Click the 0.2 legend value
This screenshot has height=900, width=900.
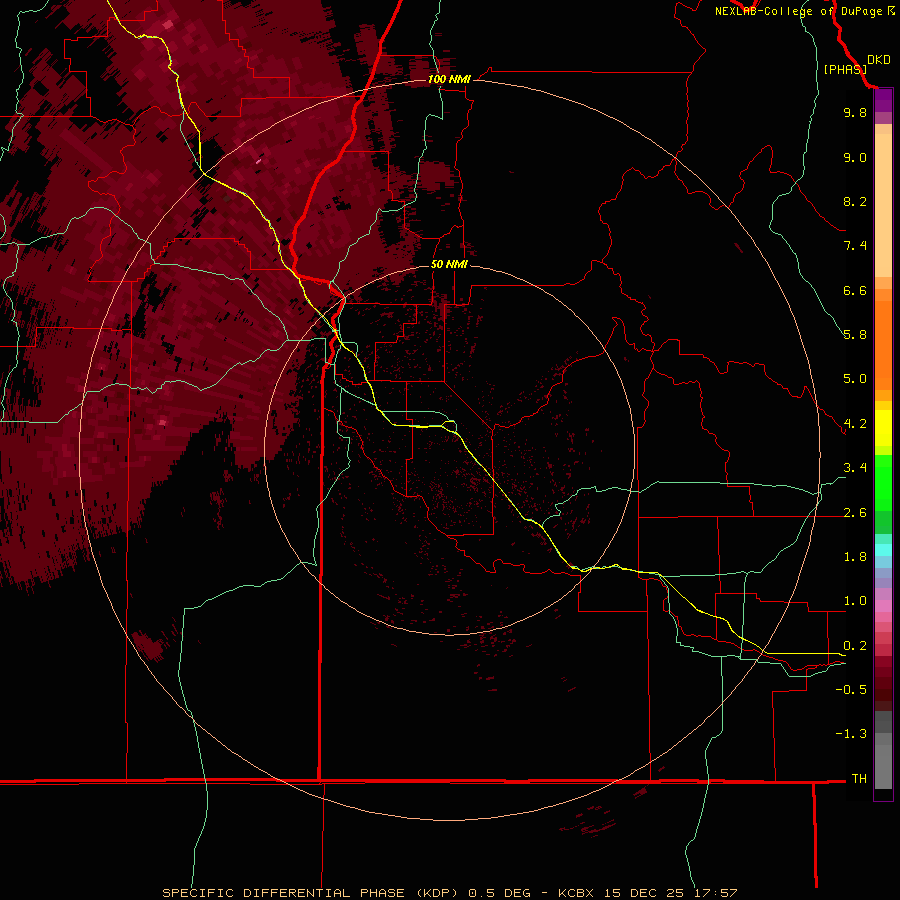point(855,646)
